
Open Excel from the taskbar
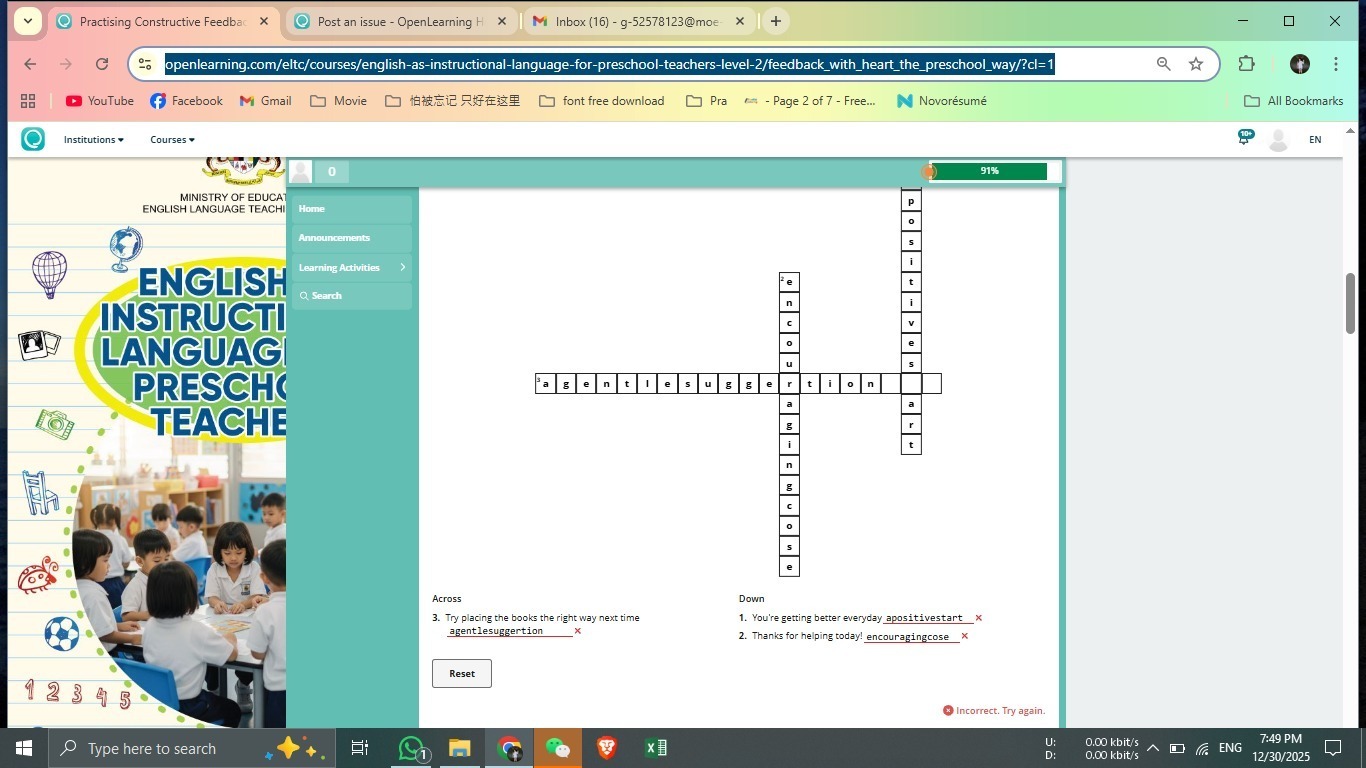pyautogui.click(x=655, y=748)
